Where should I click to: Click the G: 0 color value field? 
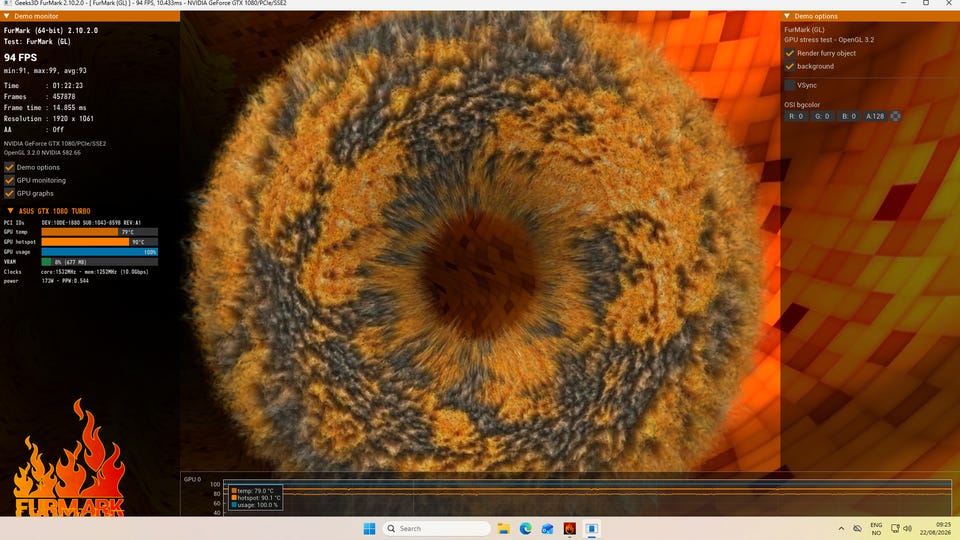[822, 116]
